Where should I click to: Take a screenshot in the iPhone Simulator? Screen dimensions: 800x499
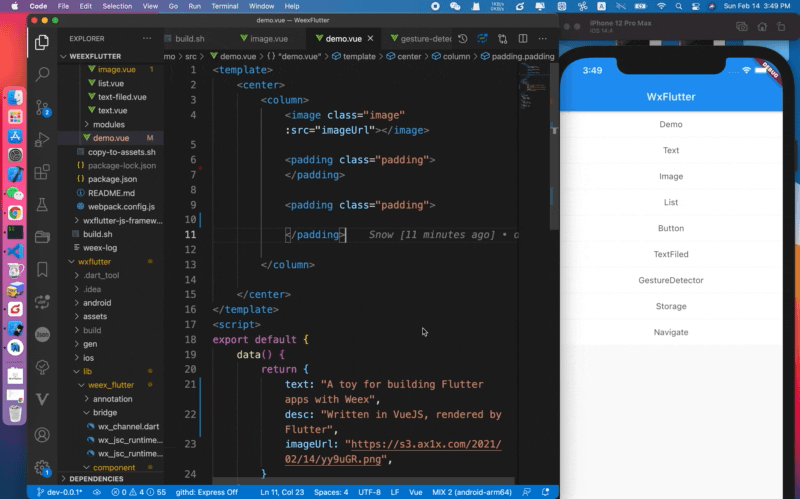point(742,27)
